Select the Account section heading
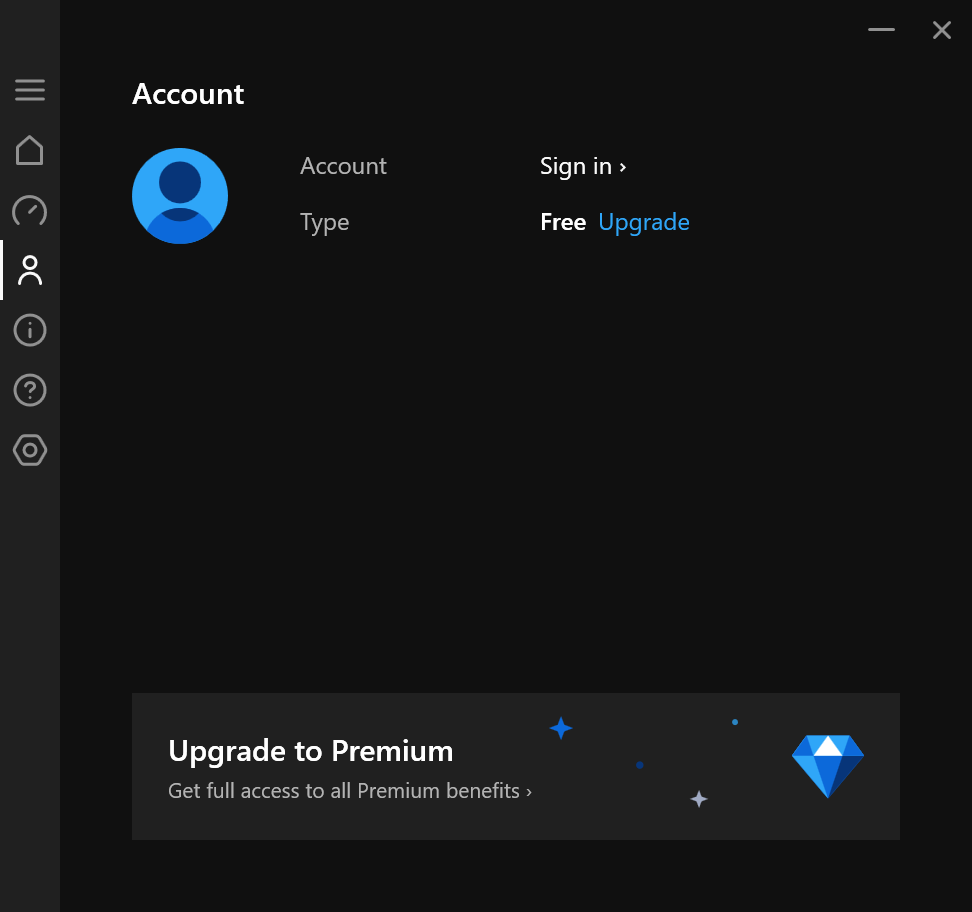Screen dimensions: 972x912 coord(187,93)
